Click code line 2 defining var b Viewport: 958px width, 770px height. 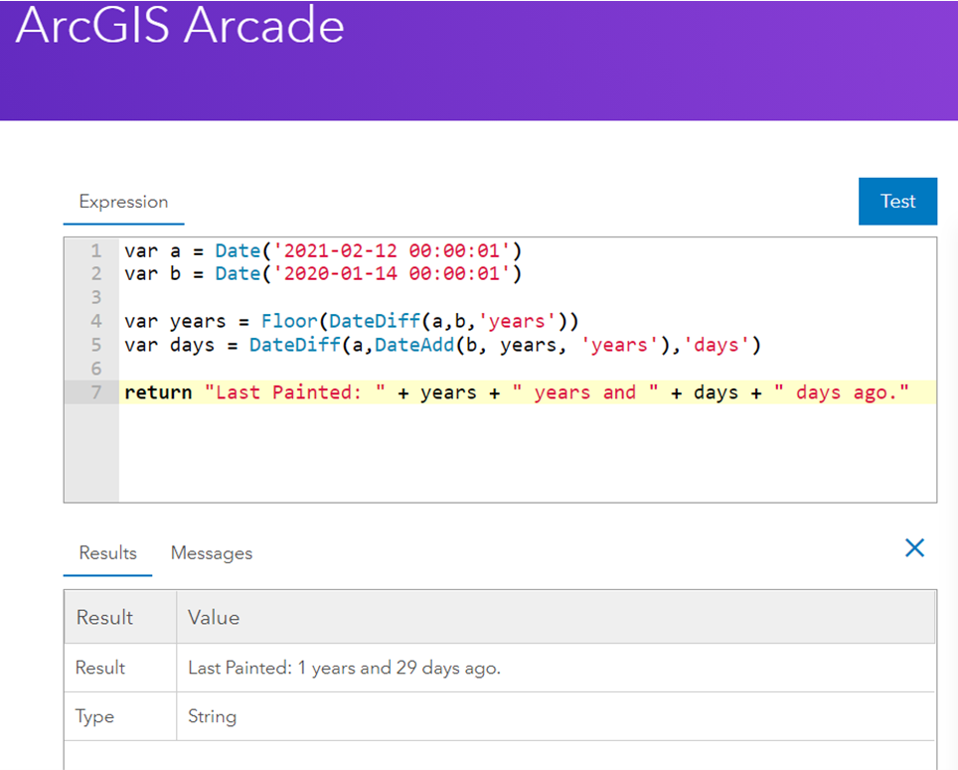point(323,274)
